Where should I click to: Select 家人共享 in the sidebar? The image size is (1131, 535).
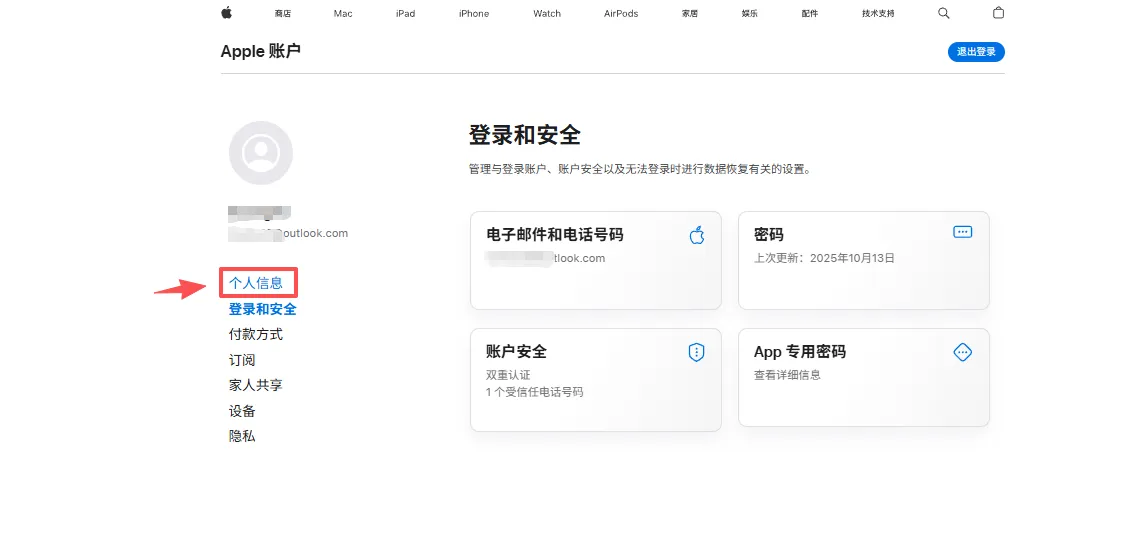255,385
